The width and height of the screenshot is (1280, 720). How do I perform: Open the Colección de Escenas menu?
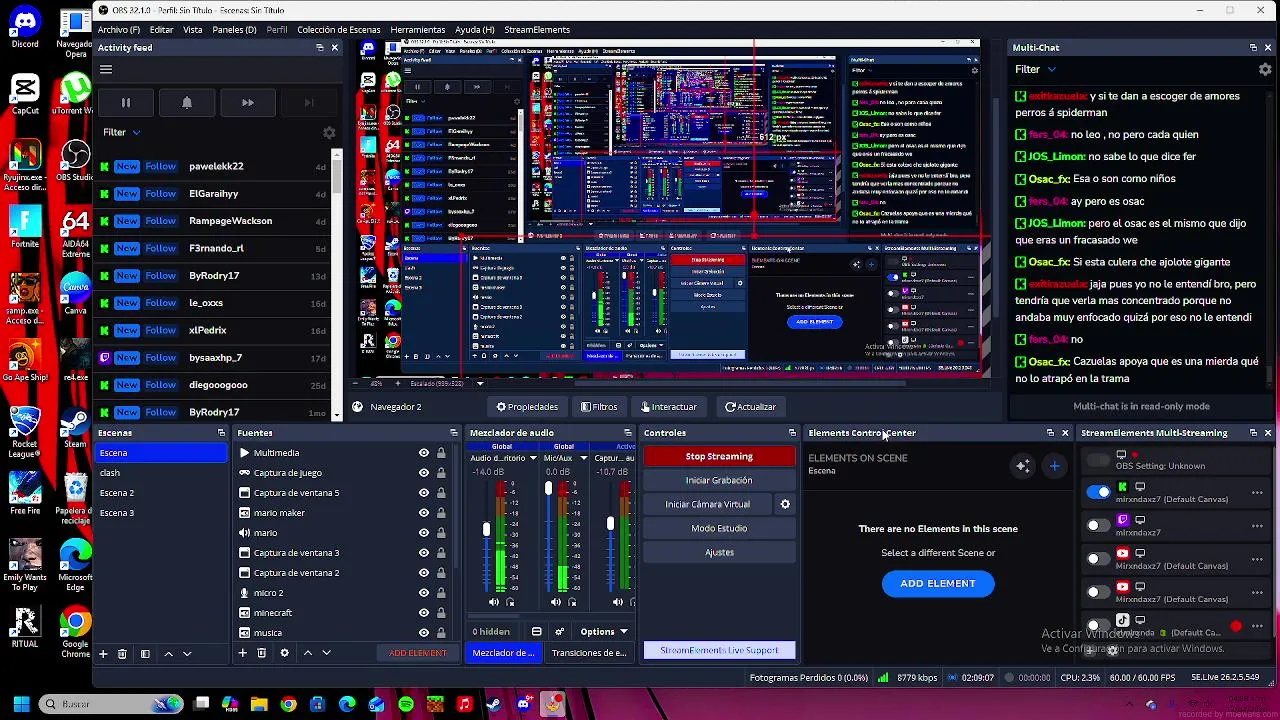point(338,30)
